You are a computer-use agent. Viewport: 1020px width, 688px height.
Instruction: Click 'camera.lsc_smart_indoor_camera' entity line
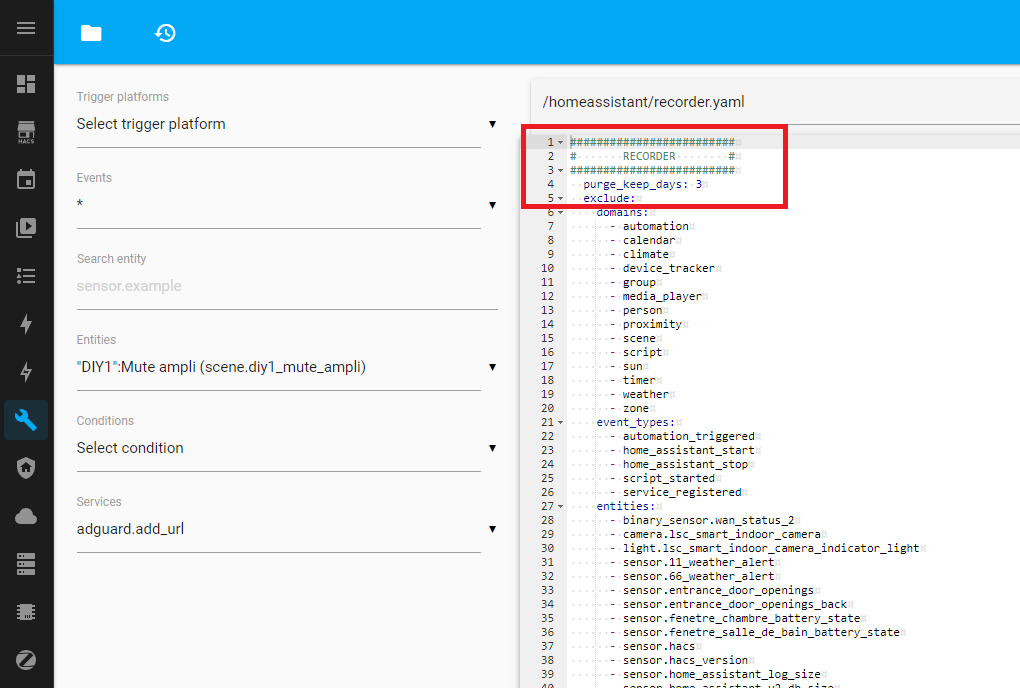[x=722, y=535]
